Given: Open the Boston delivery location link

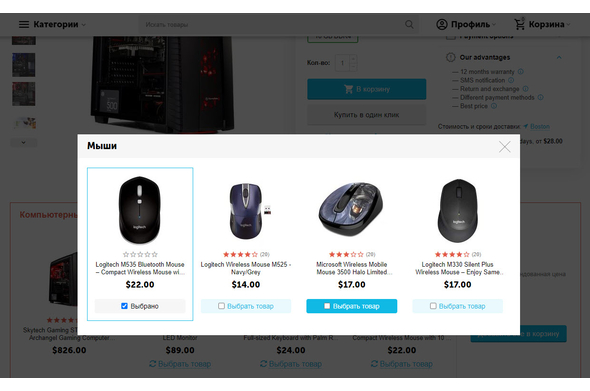Looking at the screenshot, I should click(x=540, y=126).
